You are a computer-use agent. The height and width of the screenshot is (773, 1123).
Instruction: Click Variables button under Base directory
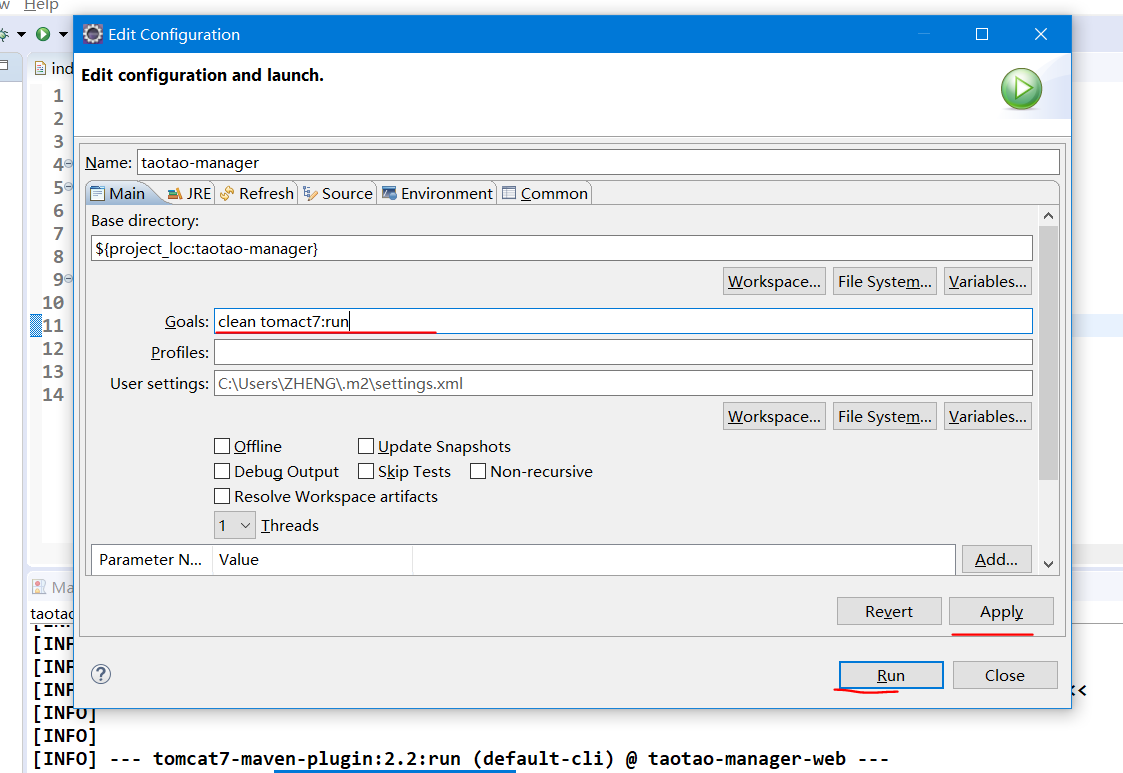click(988, 282)
